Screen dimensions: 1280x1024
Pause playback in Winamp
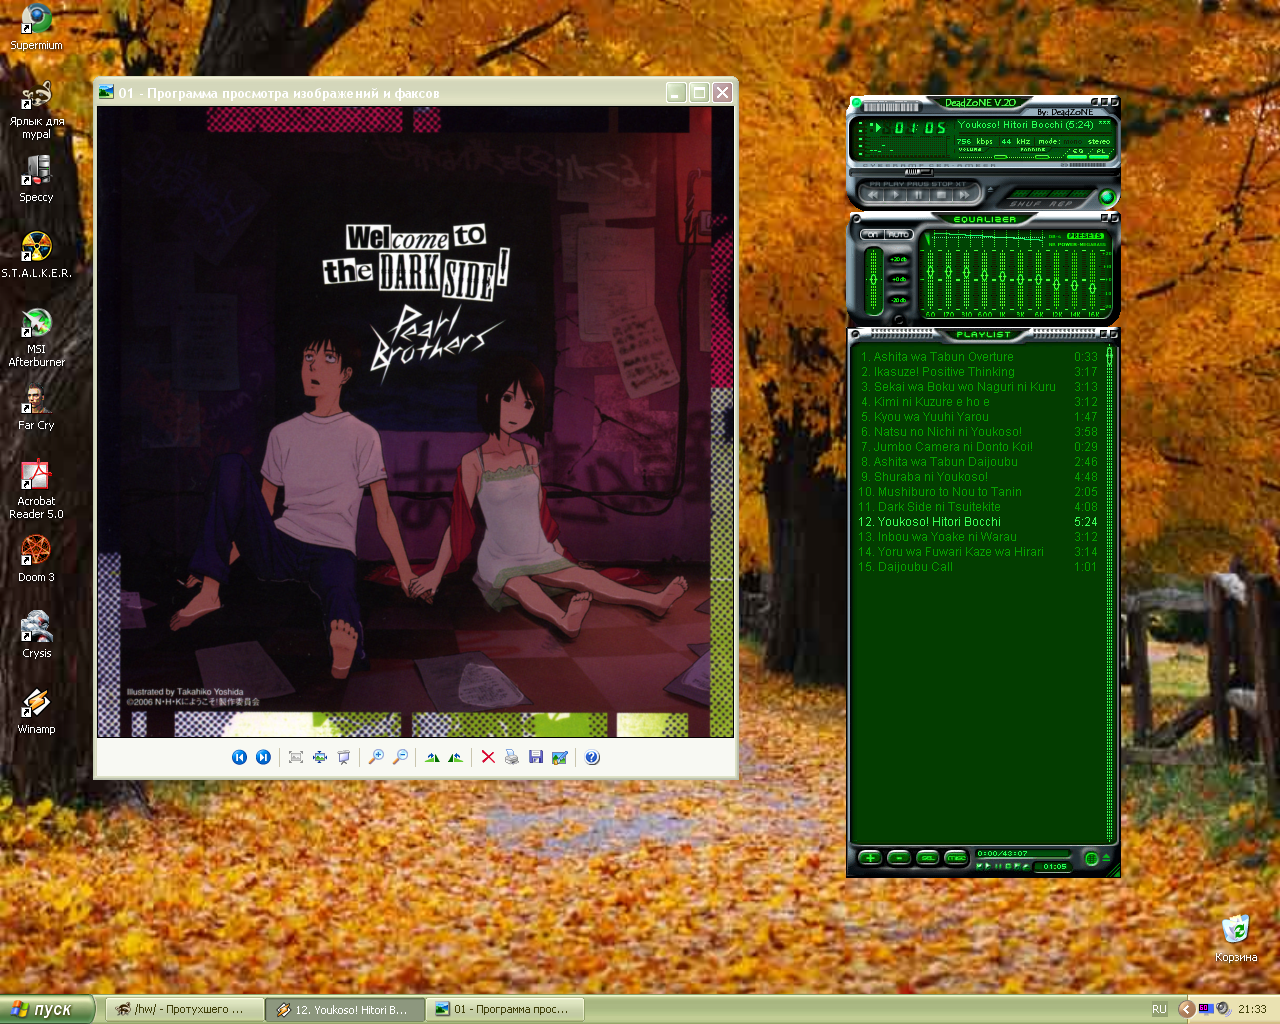(918, 195)
